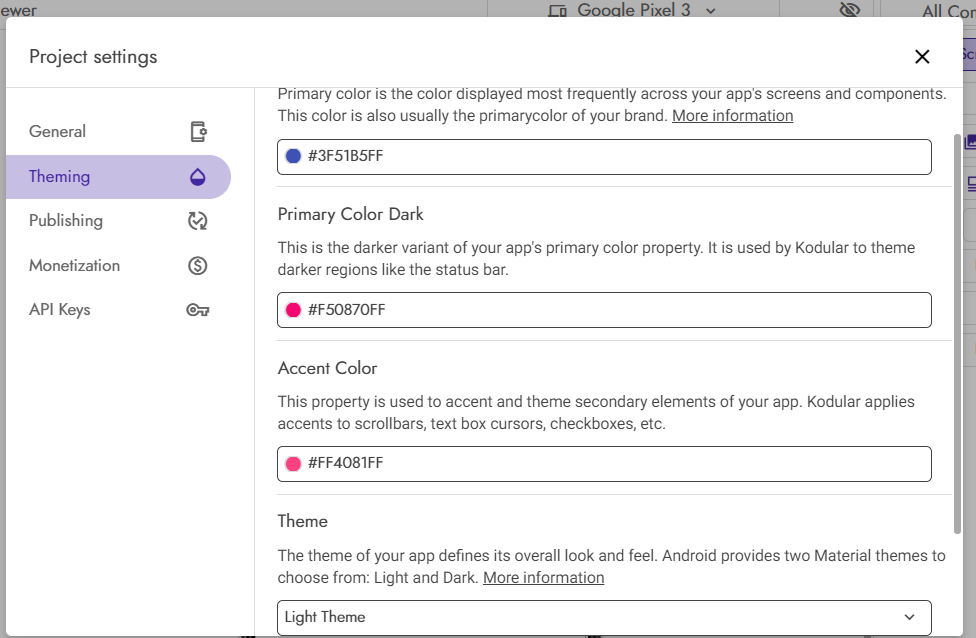976x638 pixels.
Task: Click the Theme dropdown chevron arrow
Action: click(x=909, y=617)
